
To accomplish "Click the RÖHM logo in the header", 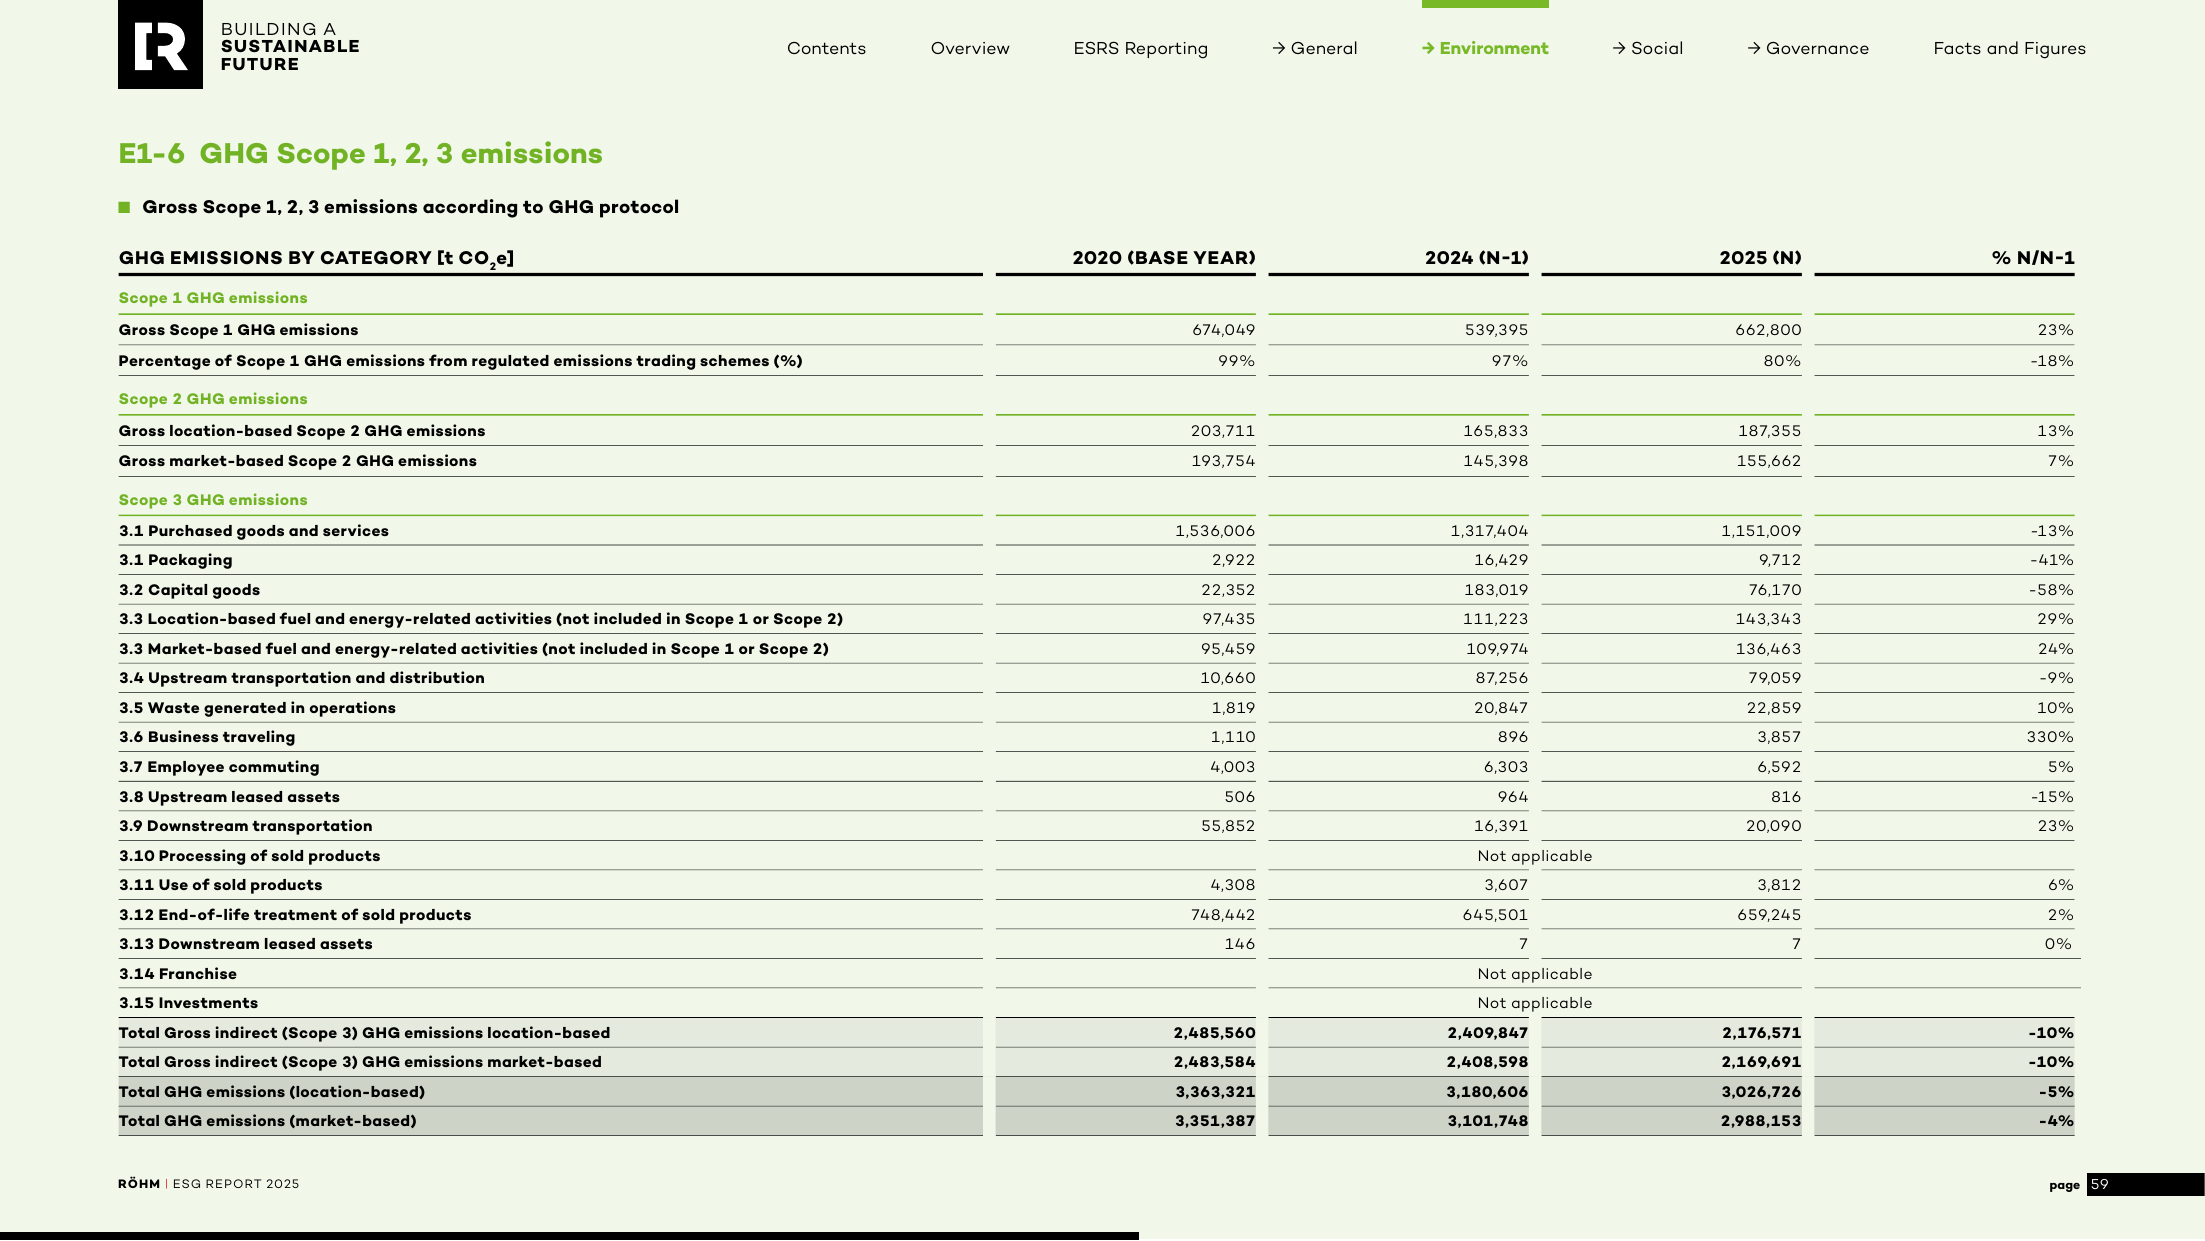I will pyautogui.click(x=160, y=45).
